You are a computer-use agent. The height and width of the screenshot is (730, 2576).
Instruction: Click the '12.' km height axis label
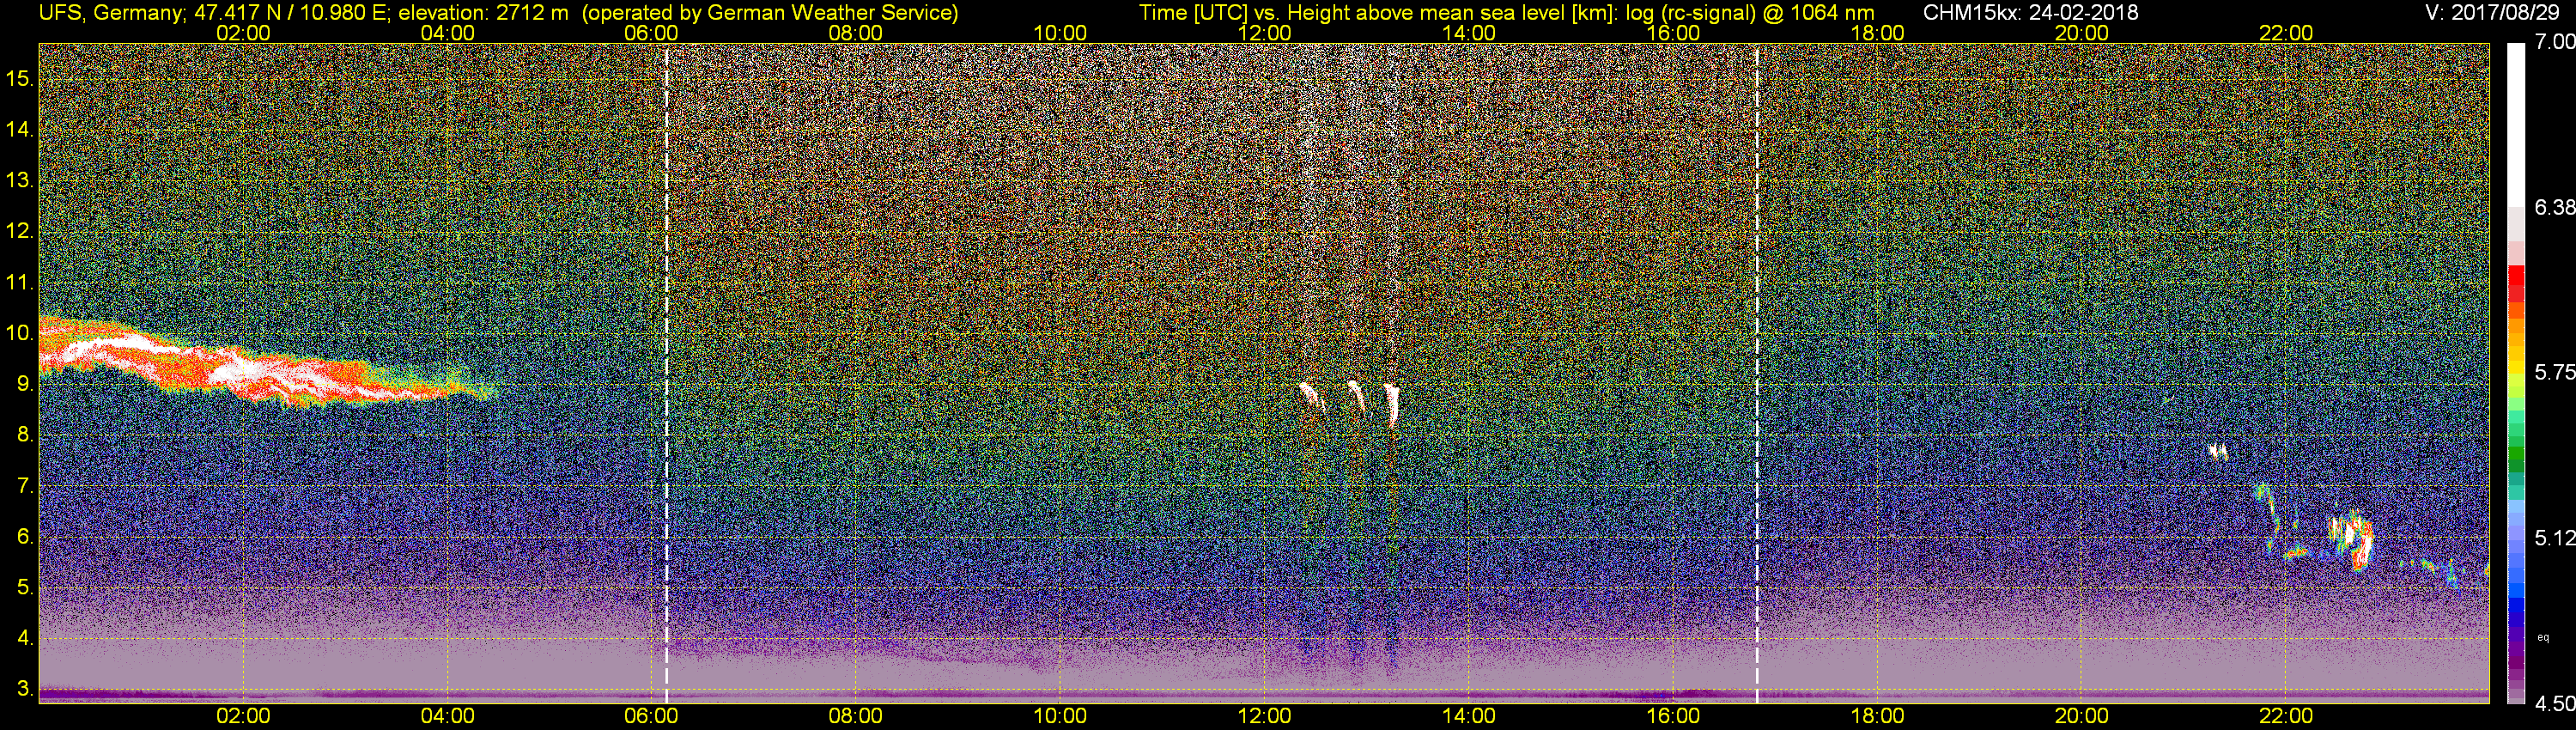coord(20,231)
